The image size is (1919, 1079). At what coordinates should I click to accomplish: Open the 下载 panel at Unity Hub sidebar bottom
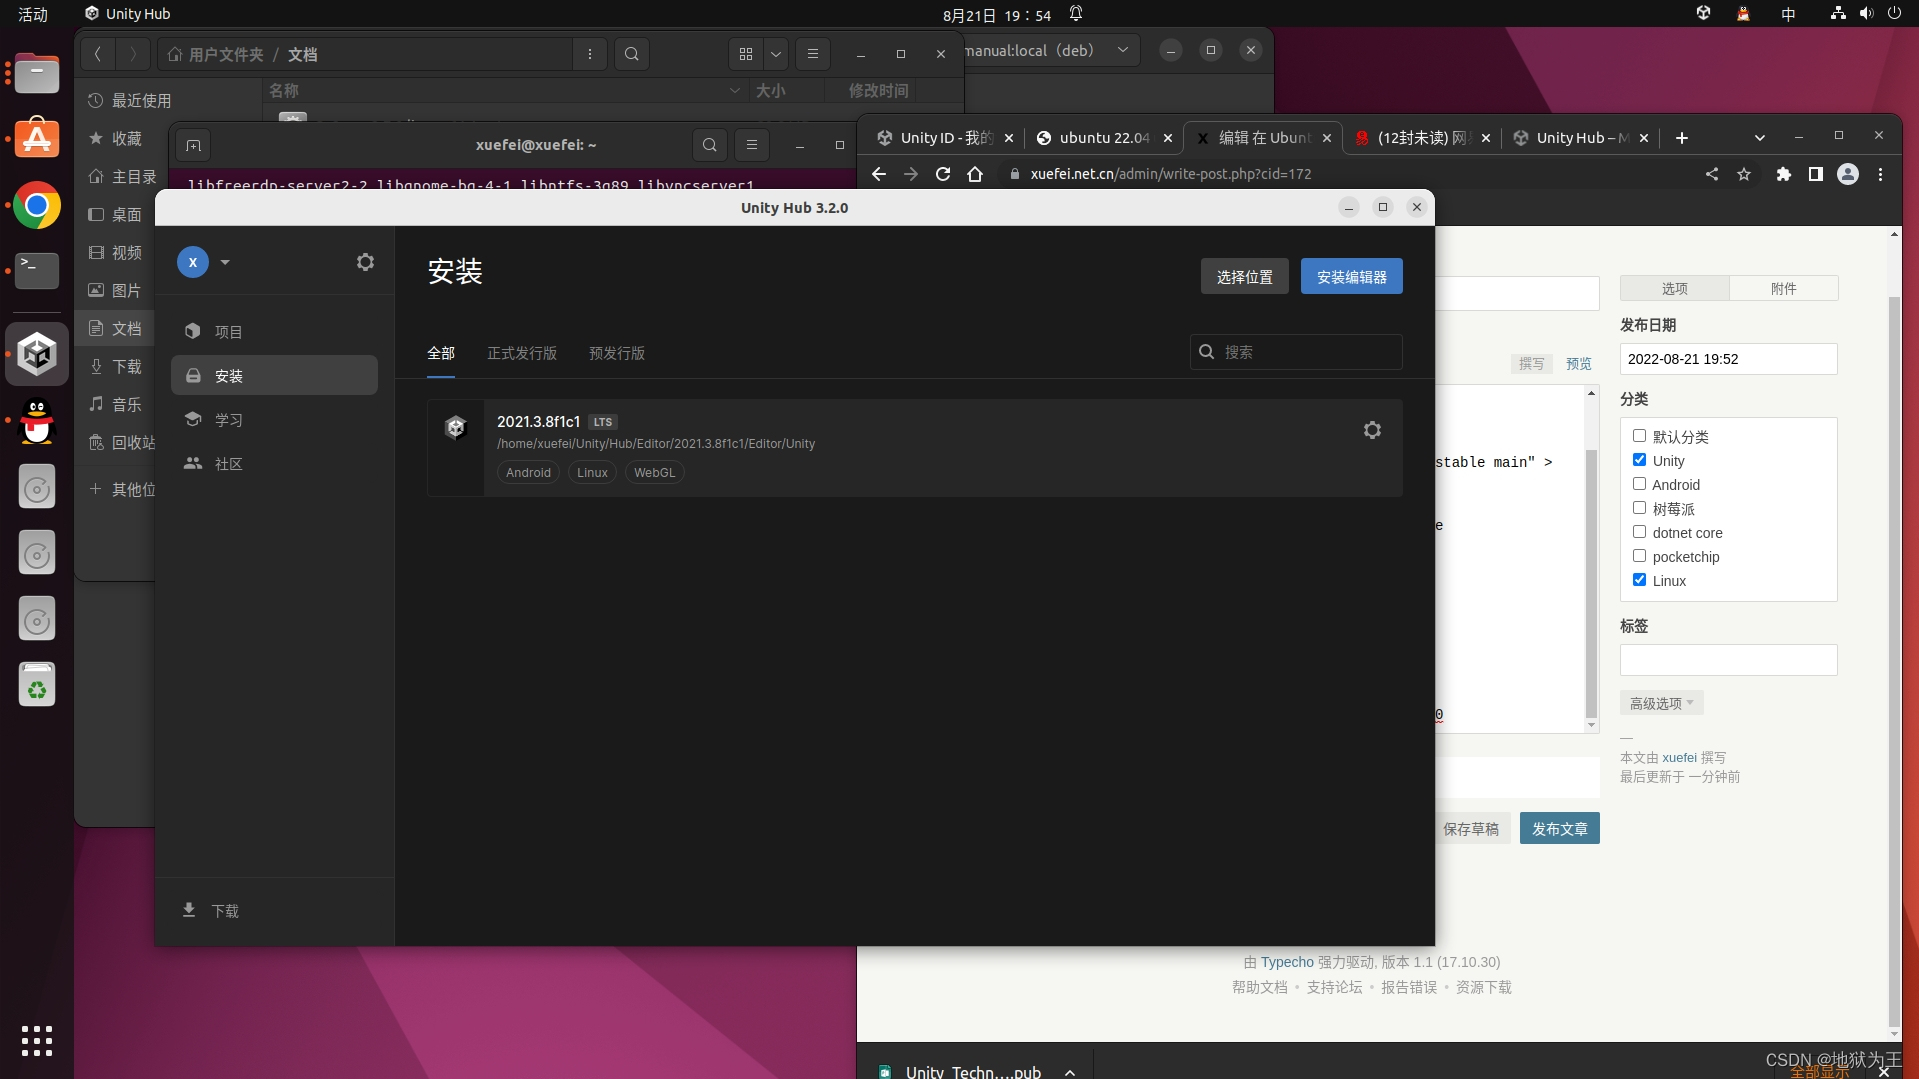tap(222, 911)
